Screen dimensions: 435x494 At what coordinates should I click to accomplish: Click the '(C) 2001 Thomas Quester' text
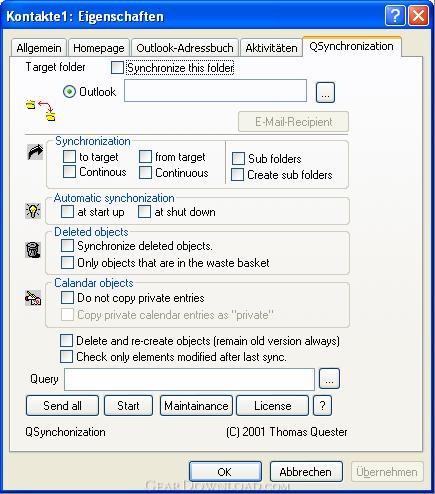tap(287, 432)
